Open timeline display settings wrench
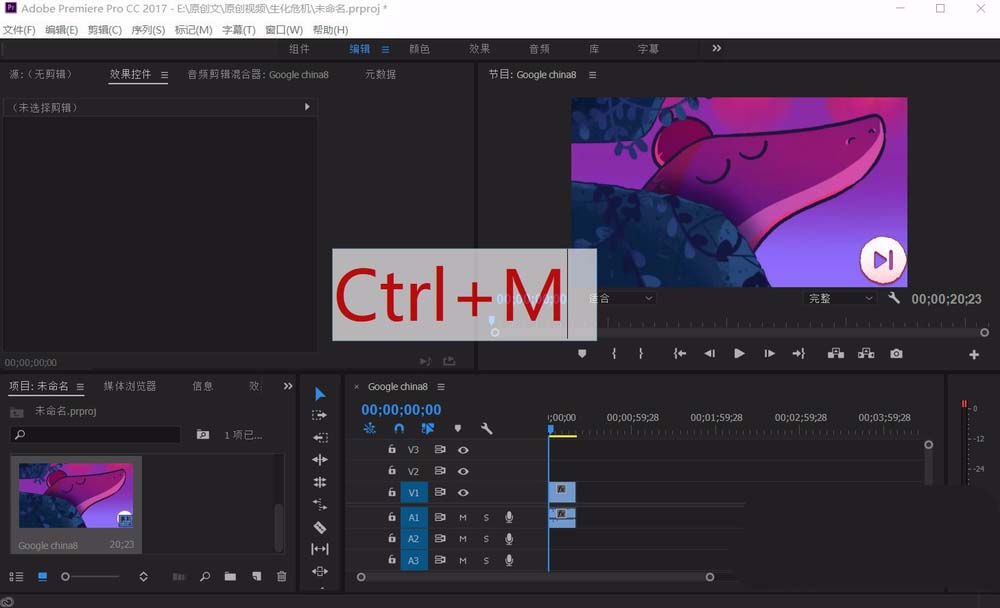Screen dimensions: 1000x608 click(487, 429)
